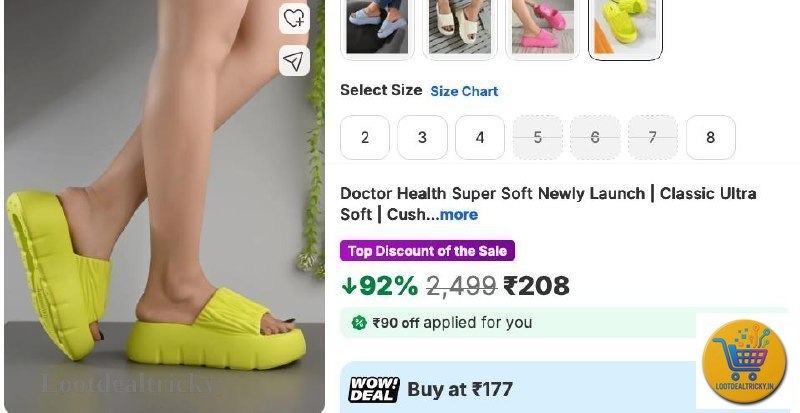Choose size 4 option
The width and height of the screenshot is (800, 413).
click(480, 137)
